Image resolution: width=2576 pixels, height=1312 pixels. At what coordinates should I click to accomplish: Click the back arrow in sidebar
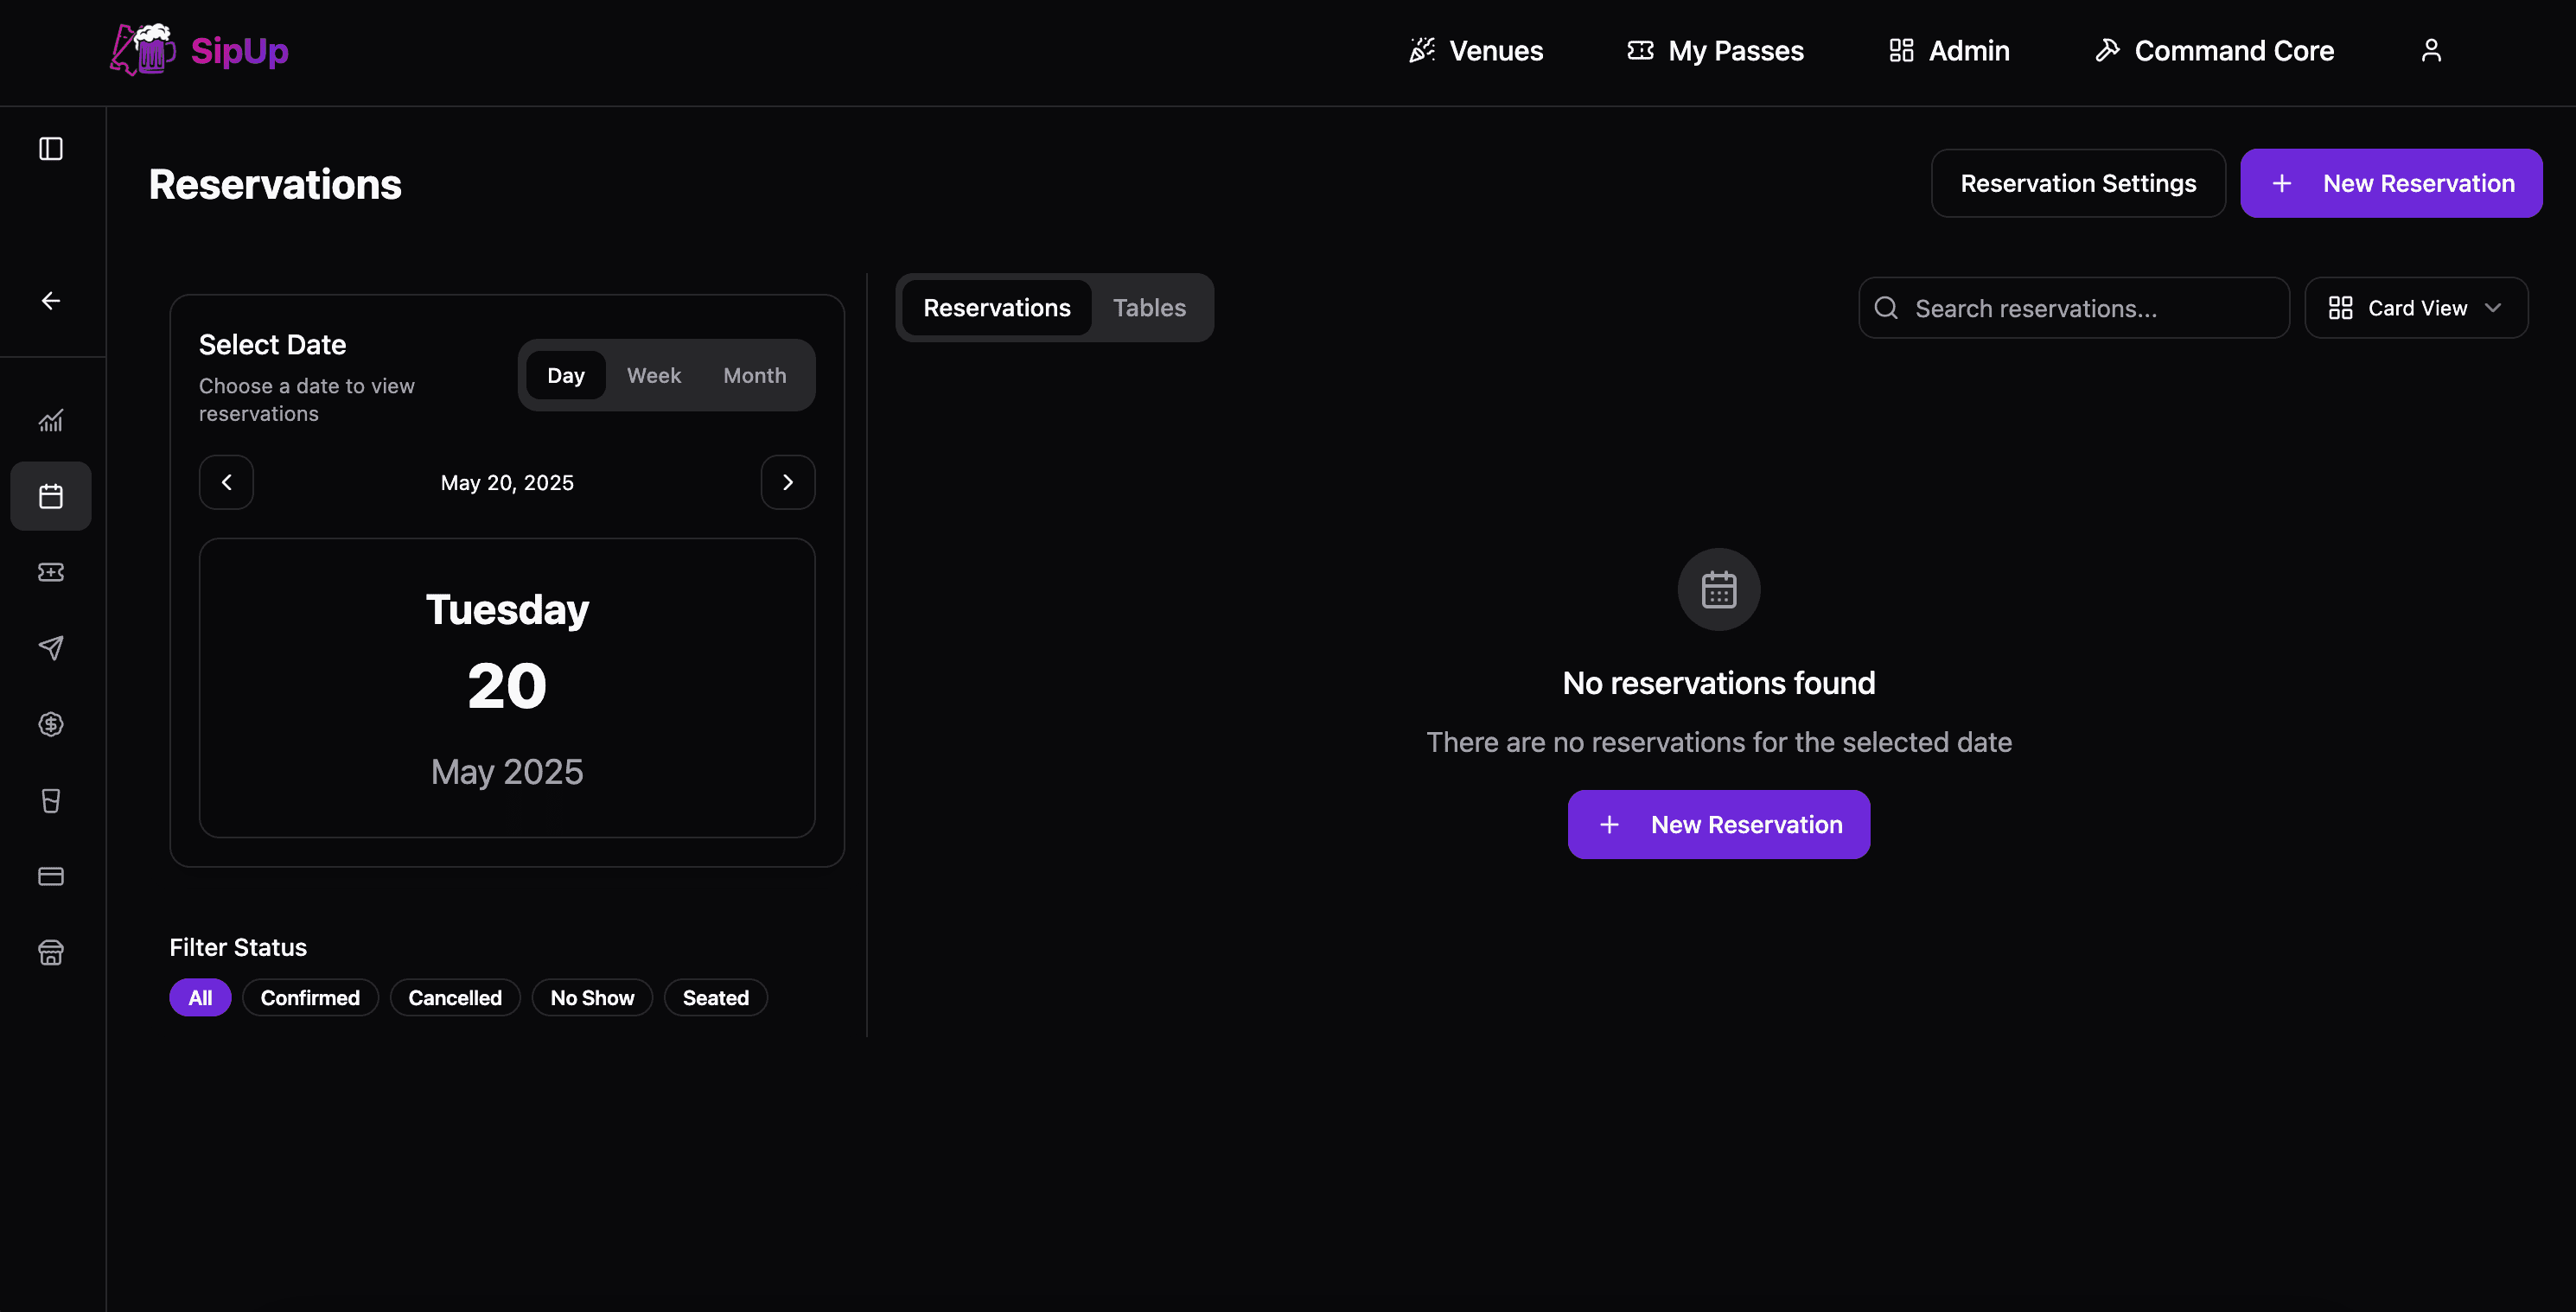pos(51,301)
